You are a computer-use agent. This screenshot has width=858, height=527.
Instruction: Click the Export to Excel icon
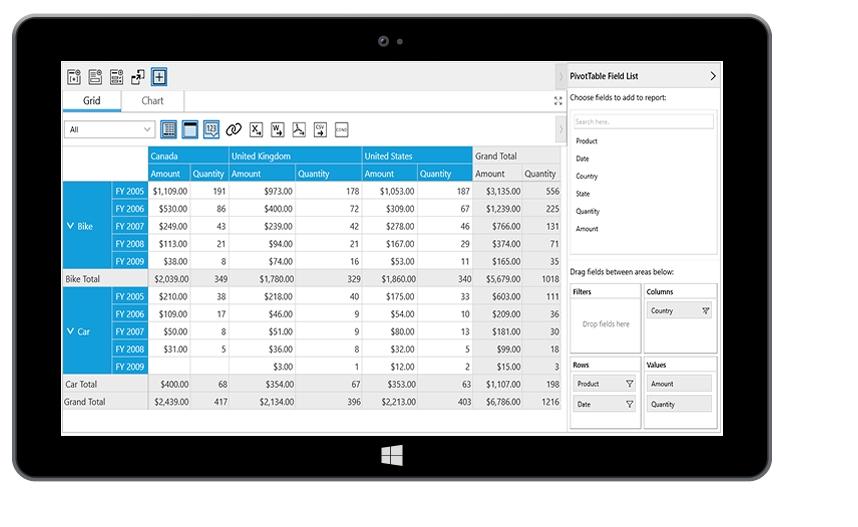(256, 129)
